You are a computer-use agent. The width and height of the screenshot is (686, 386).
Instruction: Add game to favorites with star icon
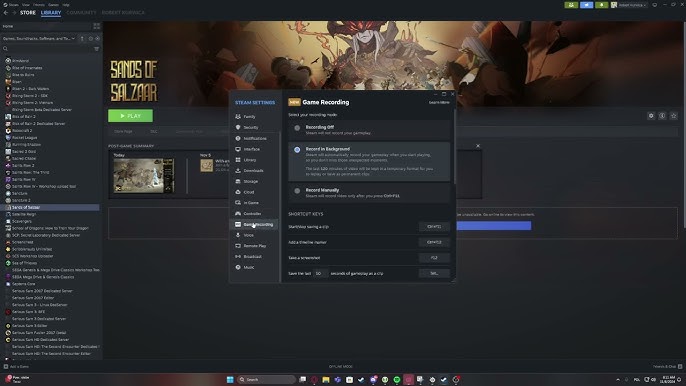674,116
